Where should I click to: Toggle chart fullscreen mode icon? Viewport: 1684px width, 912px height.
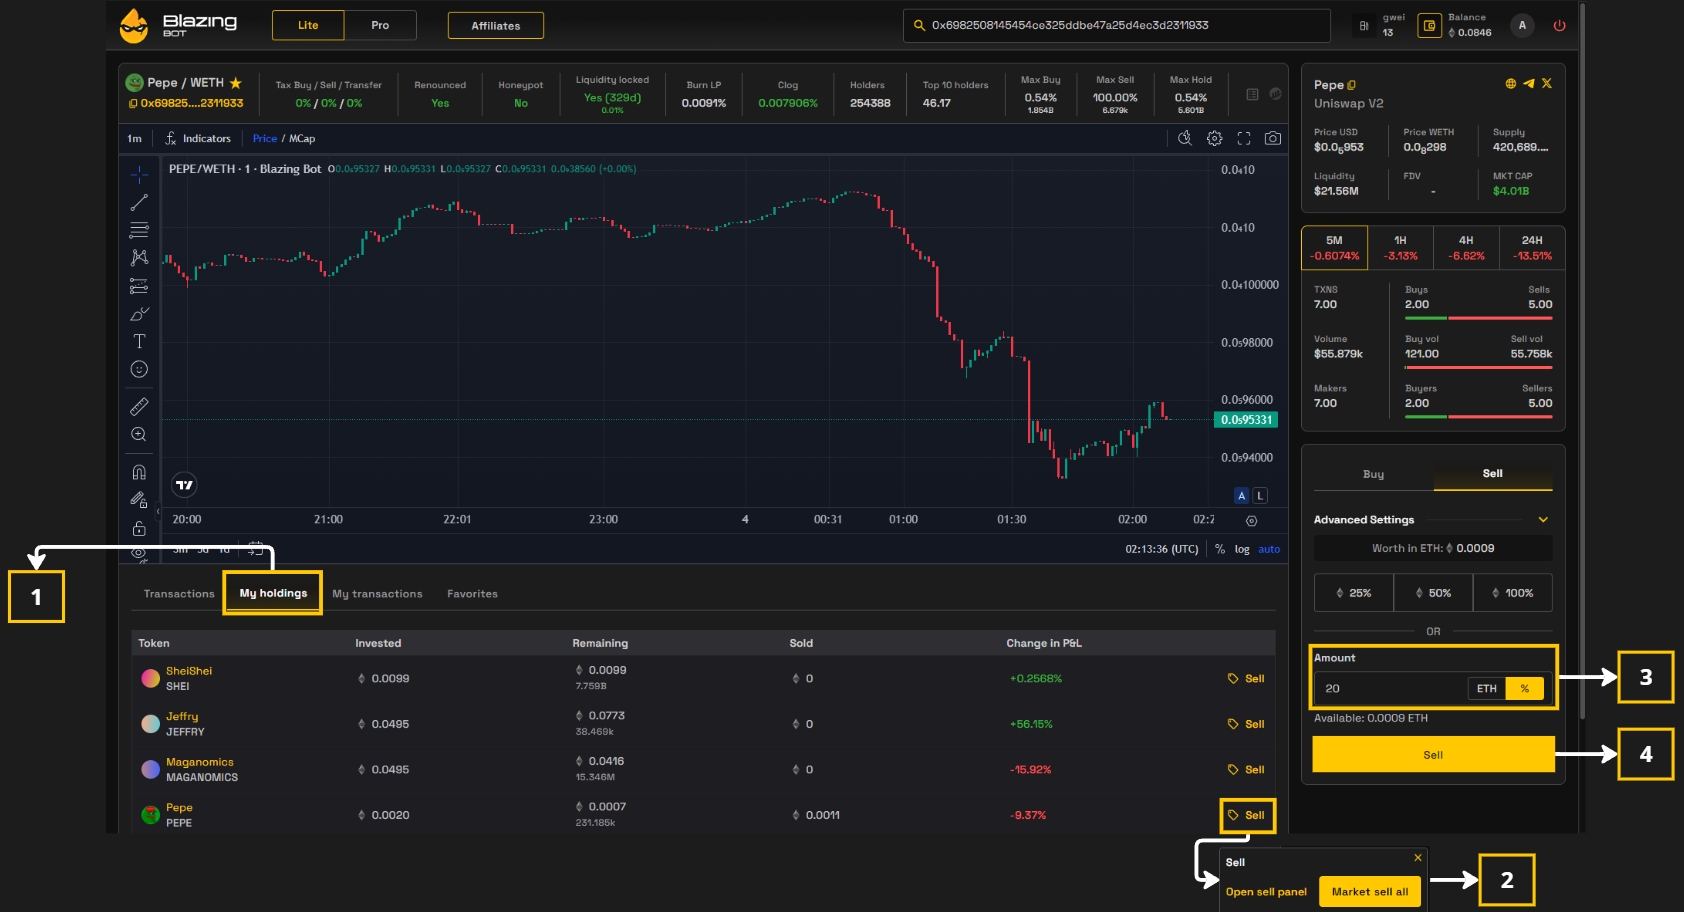[1244, 139]
